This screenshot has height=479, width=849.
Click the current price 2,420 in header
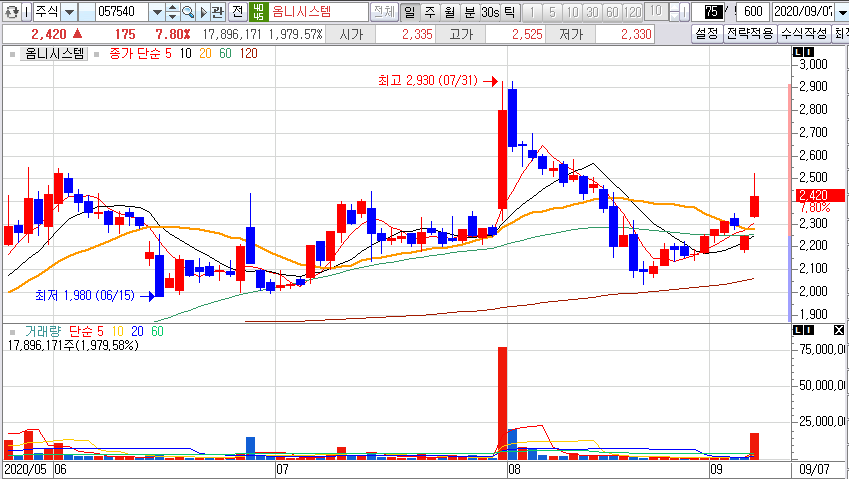[x=49, y=35]
